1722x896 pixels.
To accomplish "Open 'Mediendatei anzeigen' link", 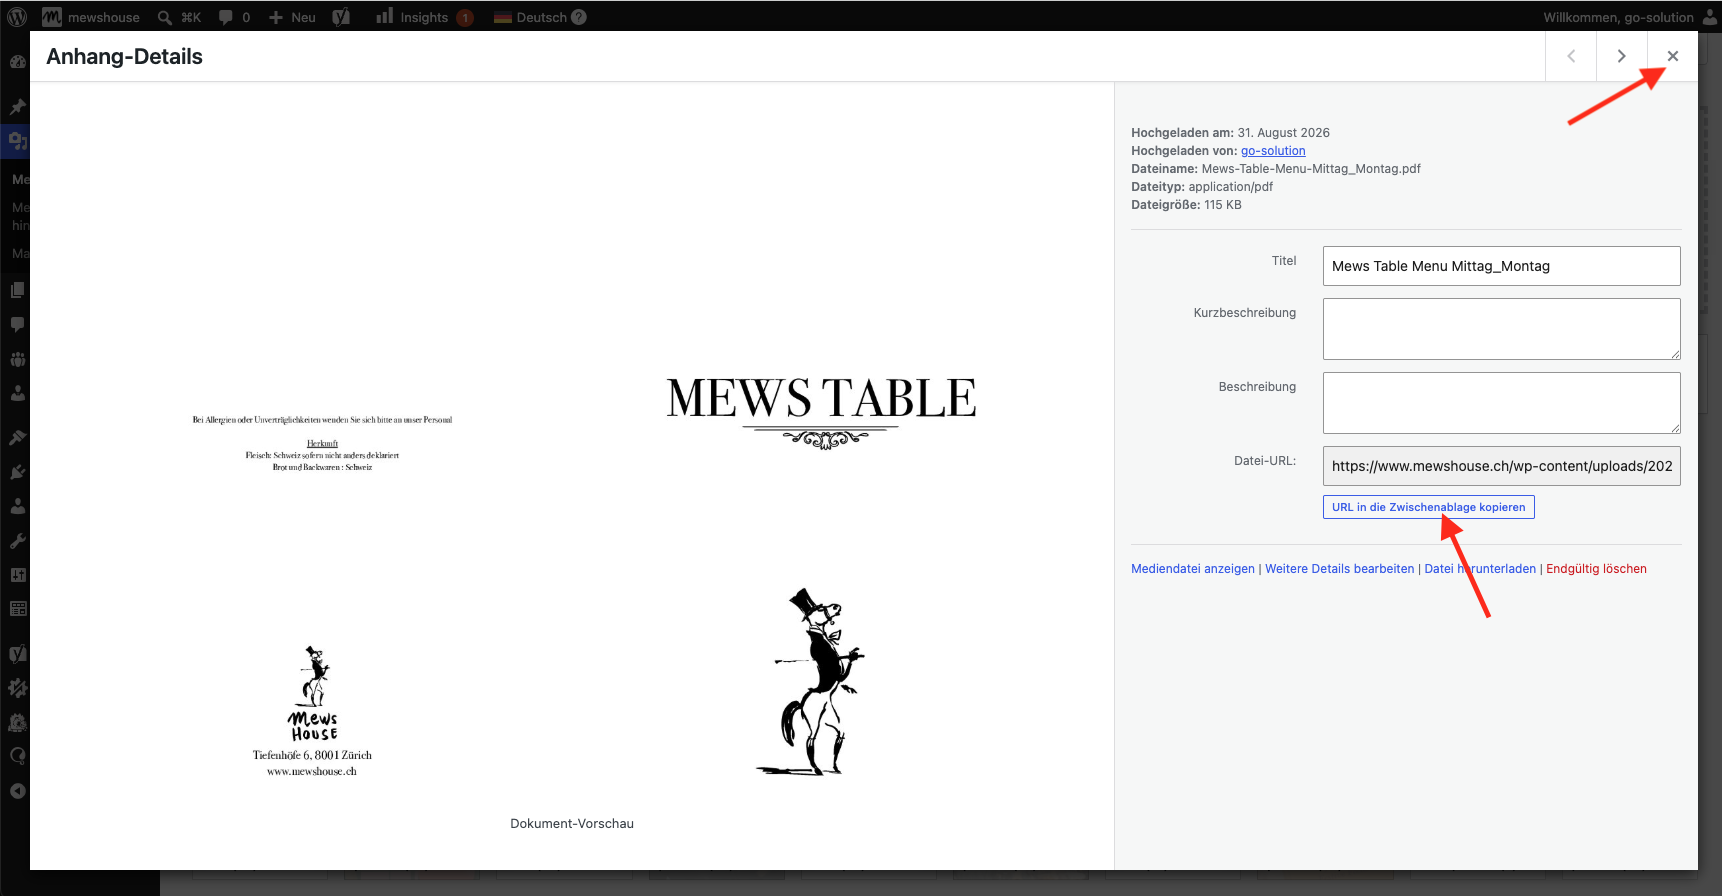I will pyautogui.click(x=1193, y=569).
